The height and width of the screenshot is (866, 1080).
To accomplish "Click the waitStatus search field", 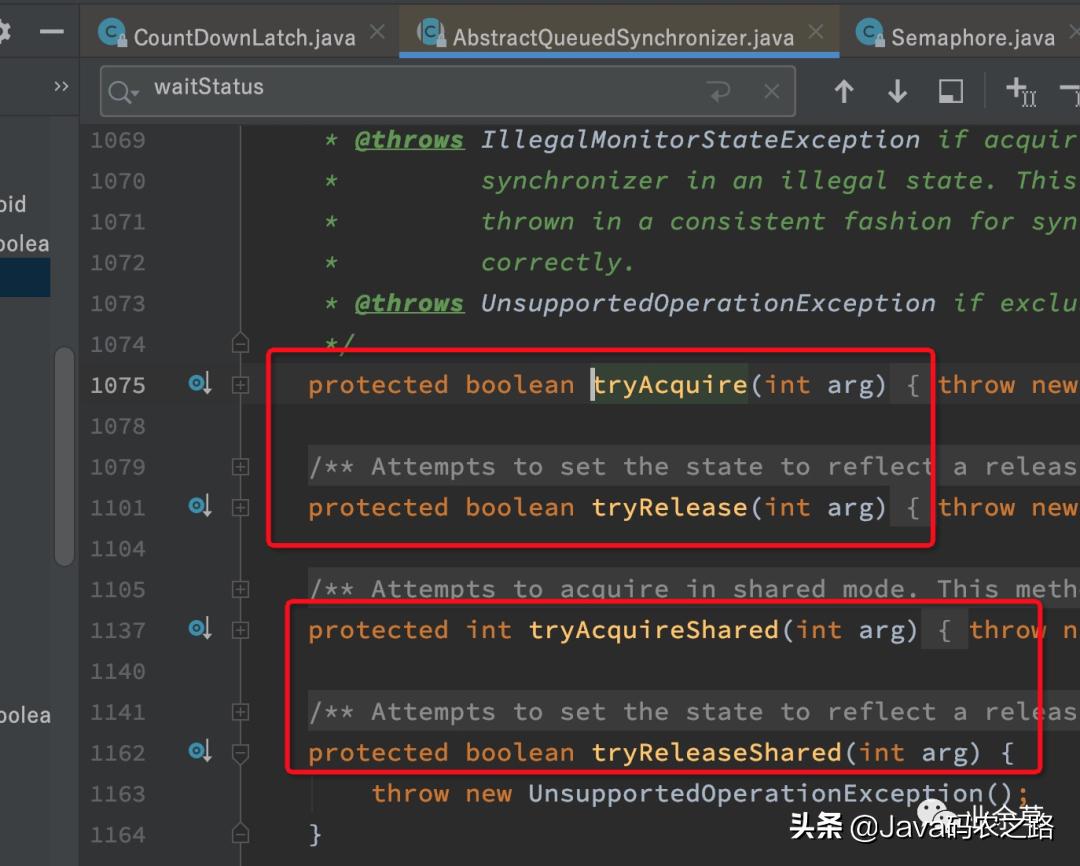I will pyautogui.click(x=448, y=90).
